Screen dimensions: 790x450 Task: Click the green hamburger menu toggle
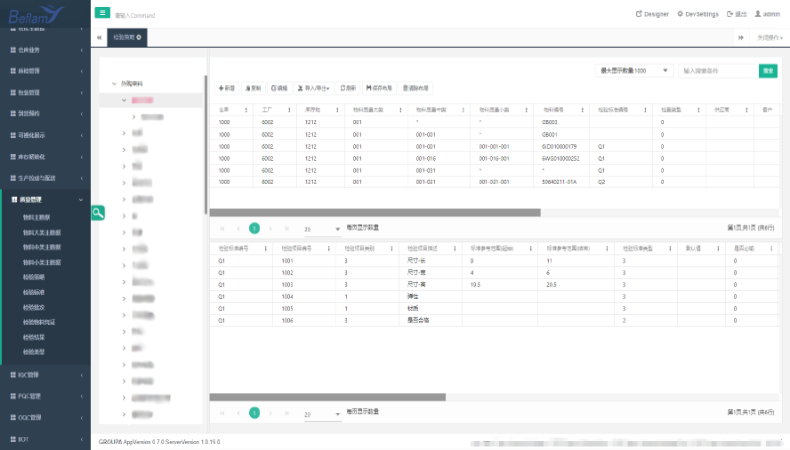coord(103,13)
